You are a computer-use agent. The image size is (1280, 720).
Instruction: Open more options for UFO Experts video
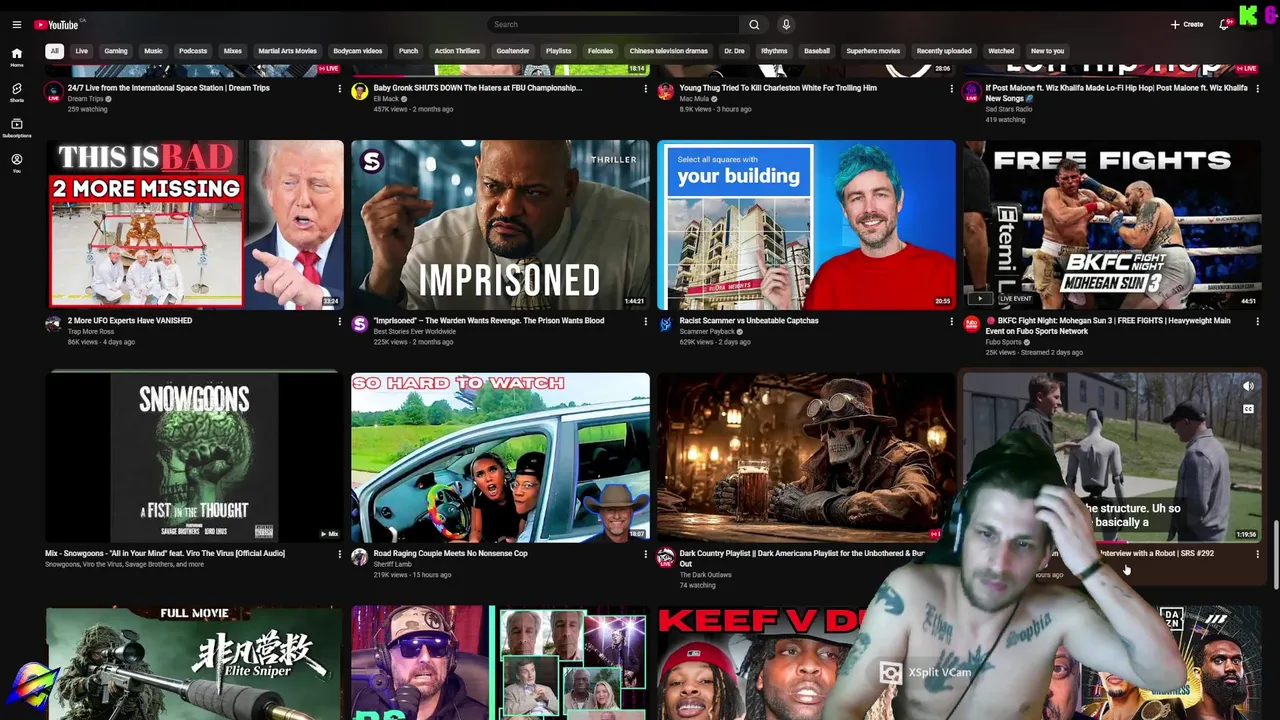(x=339, y=321)
